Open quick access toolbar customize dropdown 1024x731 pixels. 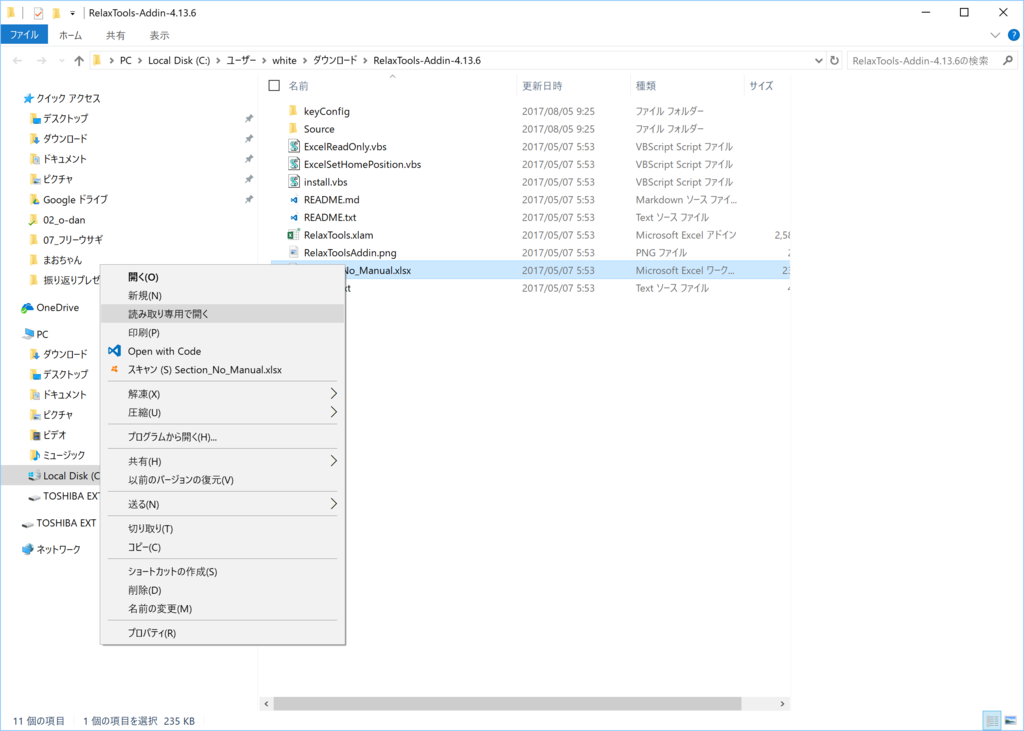(x=72, y=13)
